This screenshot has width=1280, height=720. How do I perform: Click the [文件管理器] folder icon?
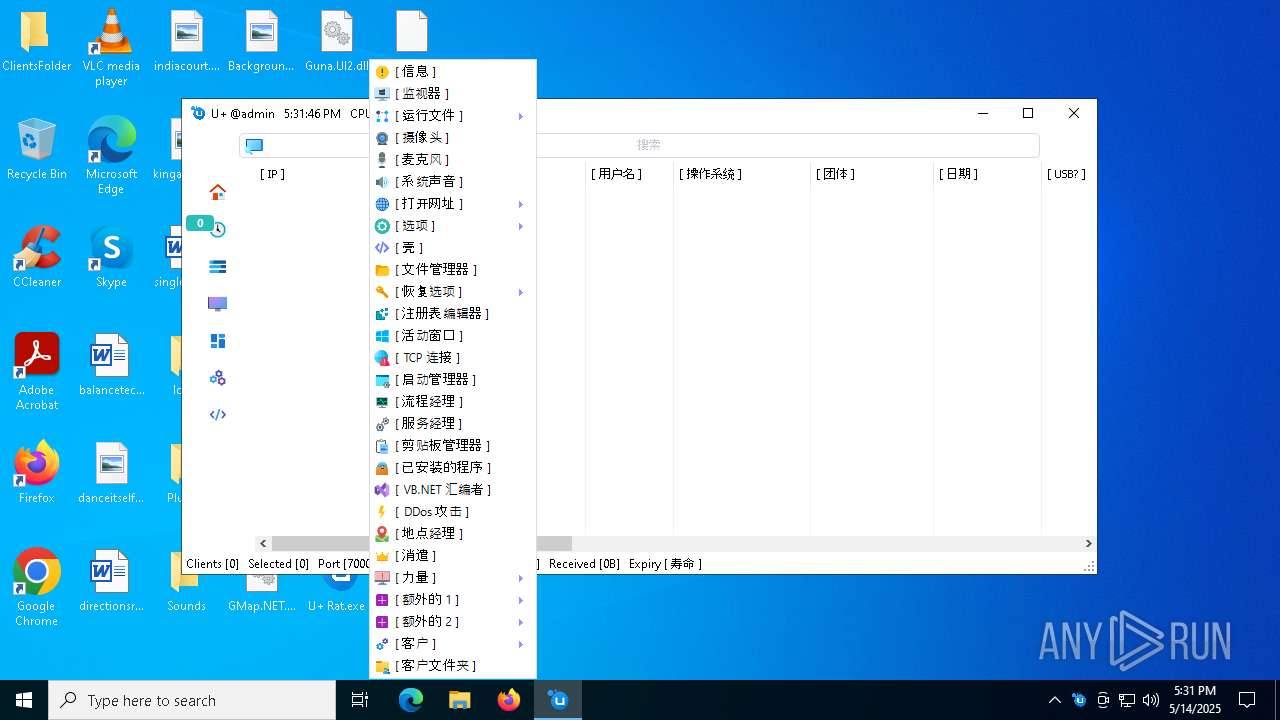tap(382, 270)
